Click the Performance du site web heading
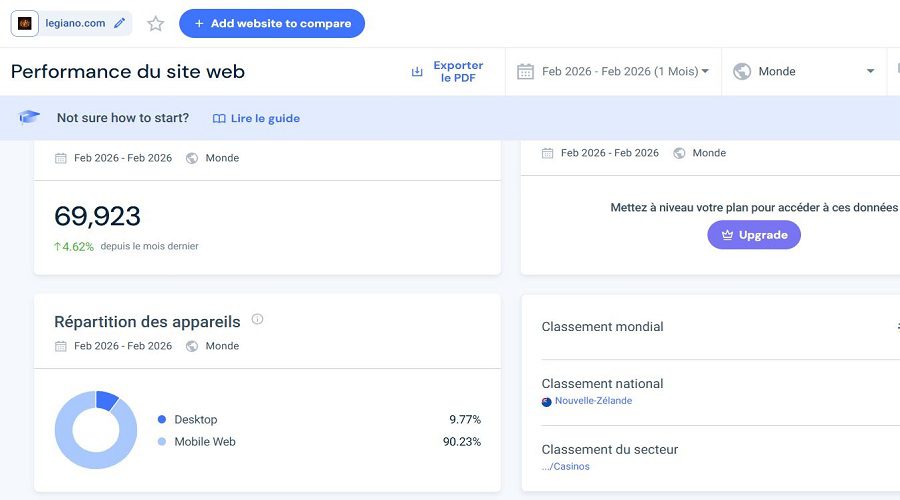This screenshot has height=500, width=900. point(127,72)
